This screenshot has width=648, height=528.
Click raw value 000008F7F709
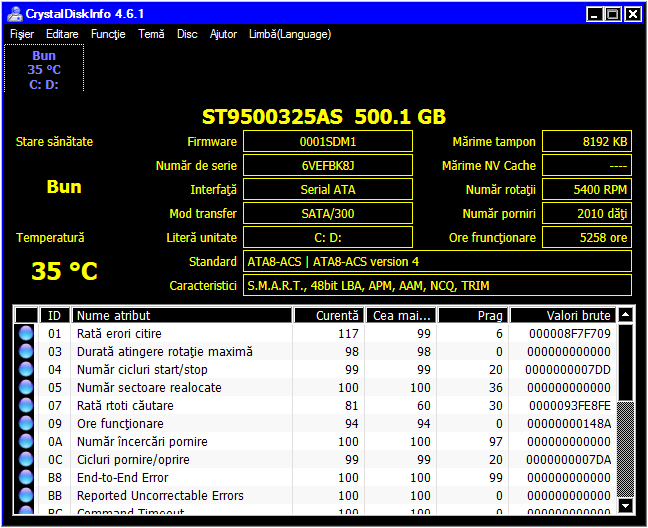click(x=569, y=333)
